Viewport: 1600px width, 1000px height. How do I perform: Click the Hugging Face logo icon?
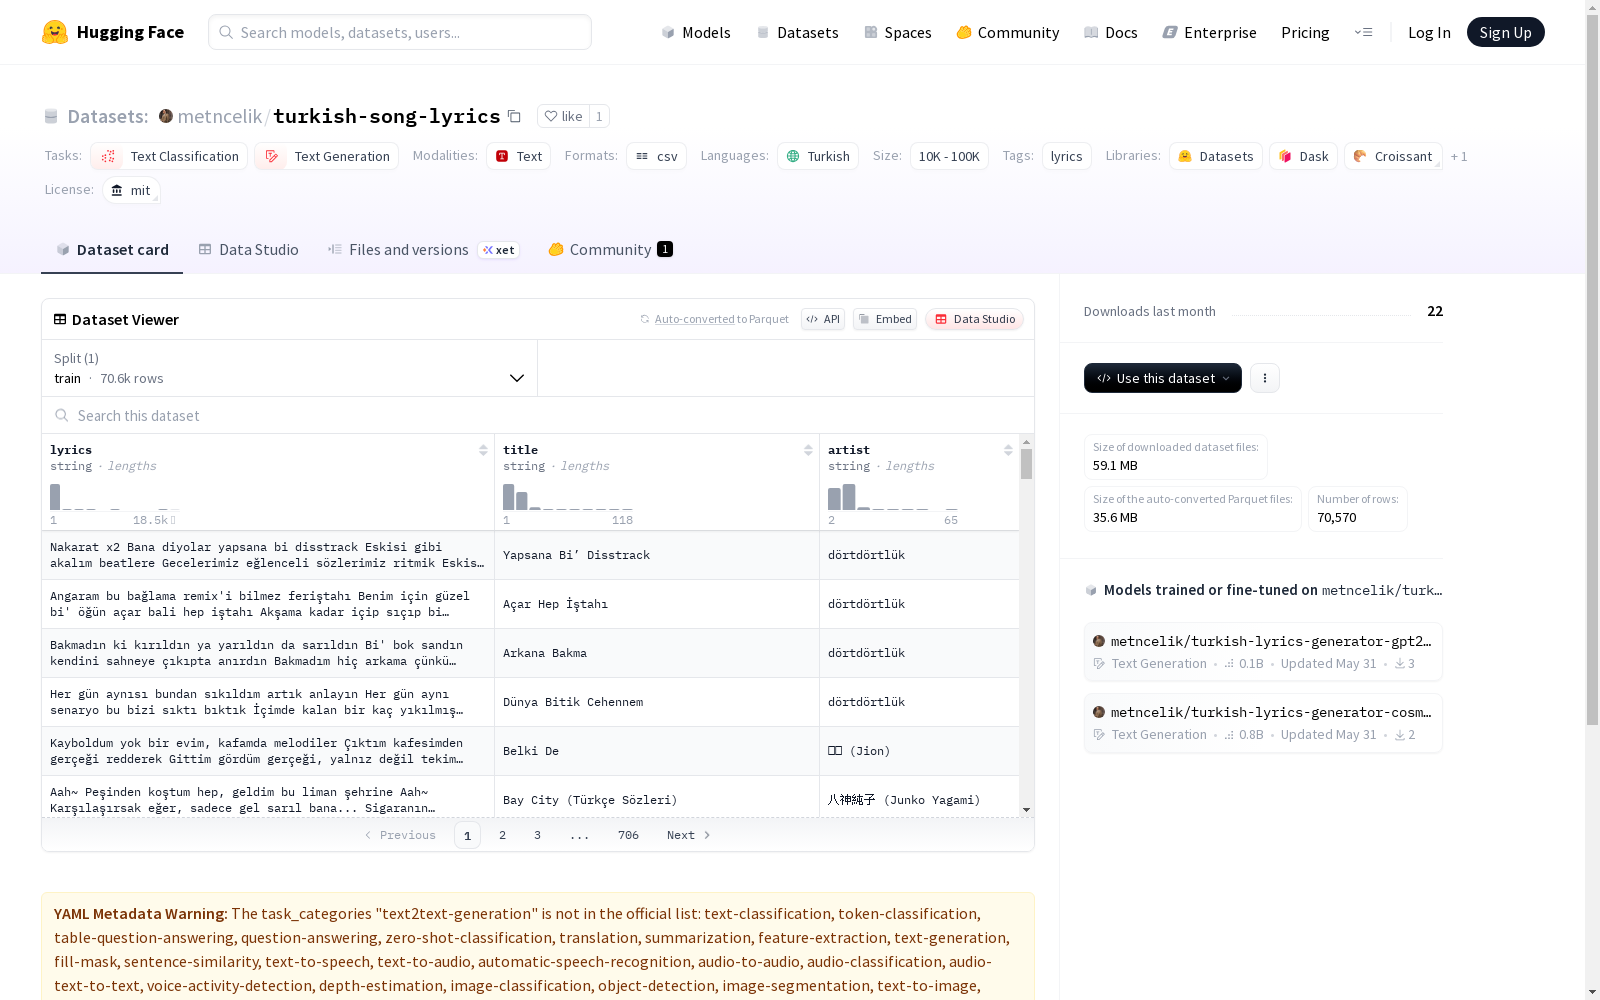[55, 32]
